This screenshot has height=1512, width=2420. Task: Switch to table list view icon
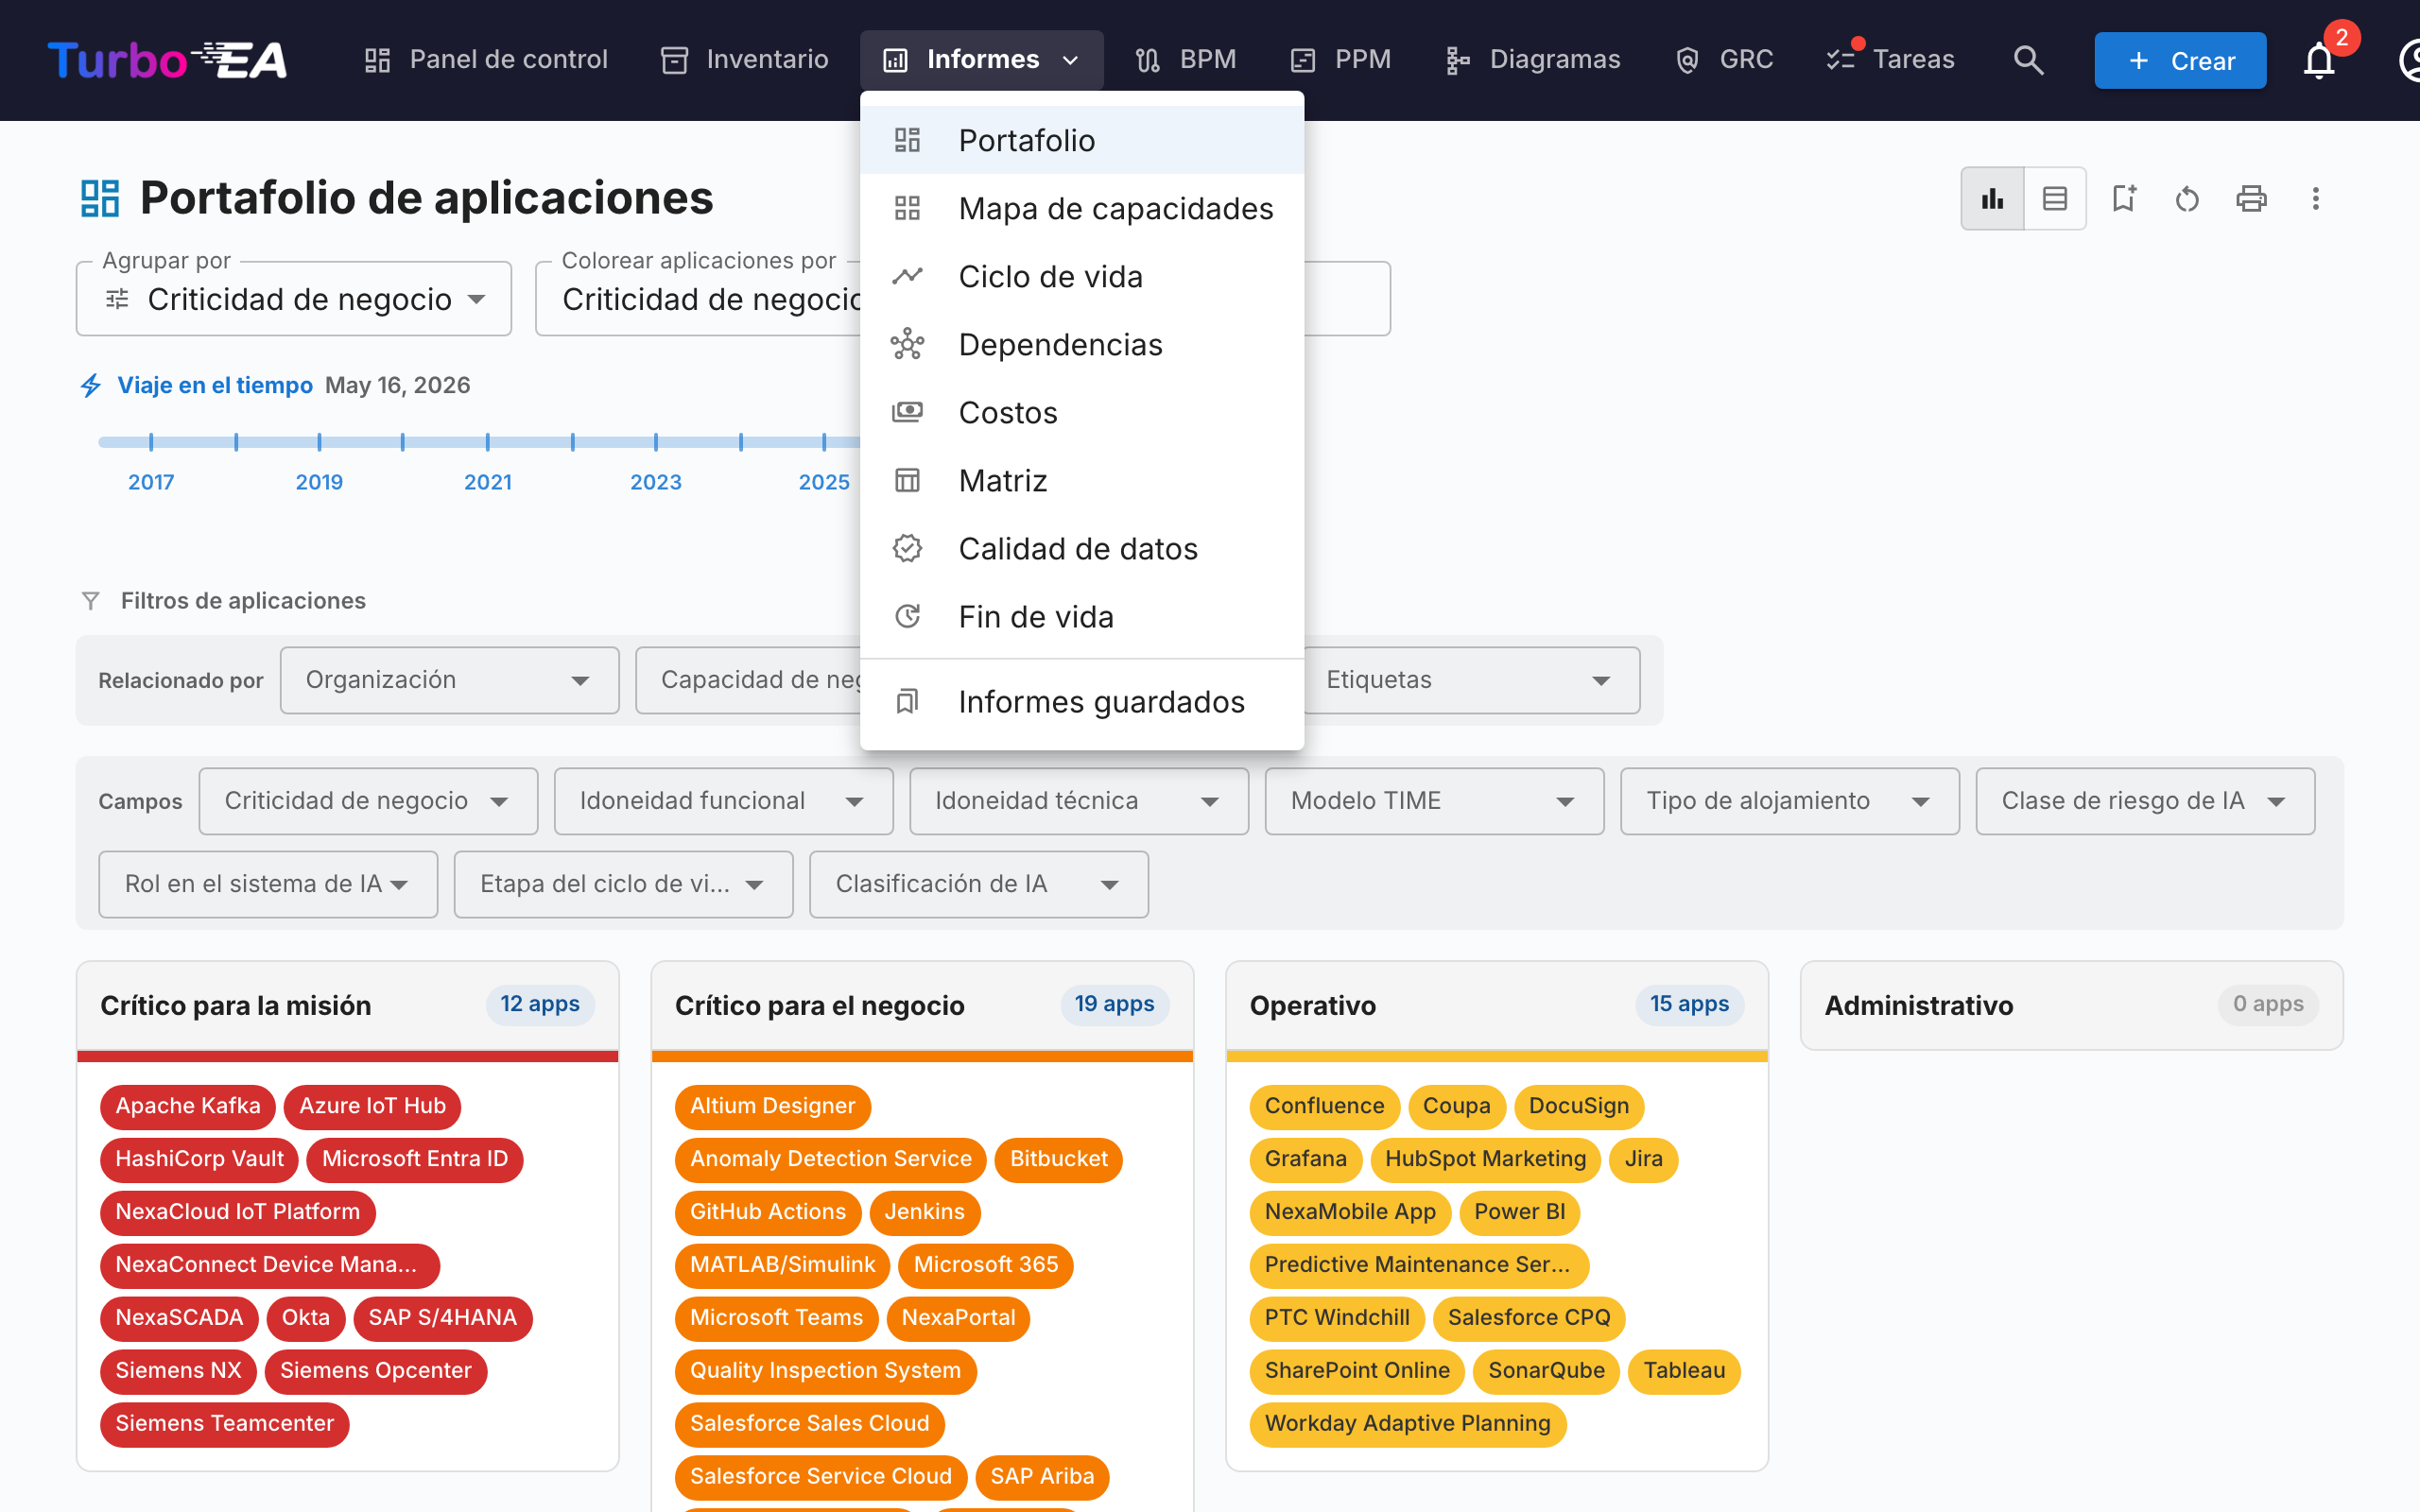(2055, 198)
